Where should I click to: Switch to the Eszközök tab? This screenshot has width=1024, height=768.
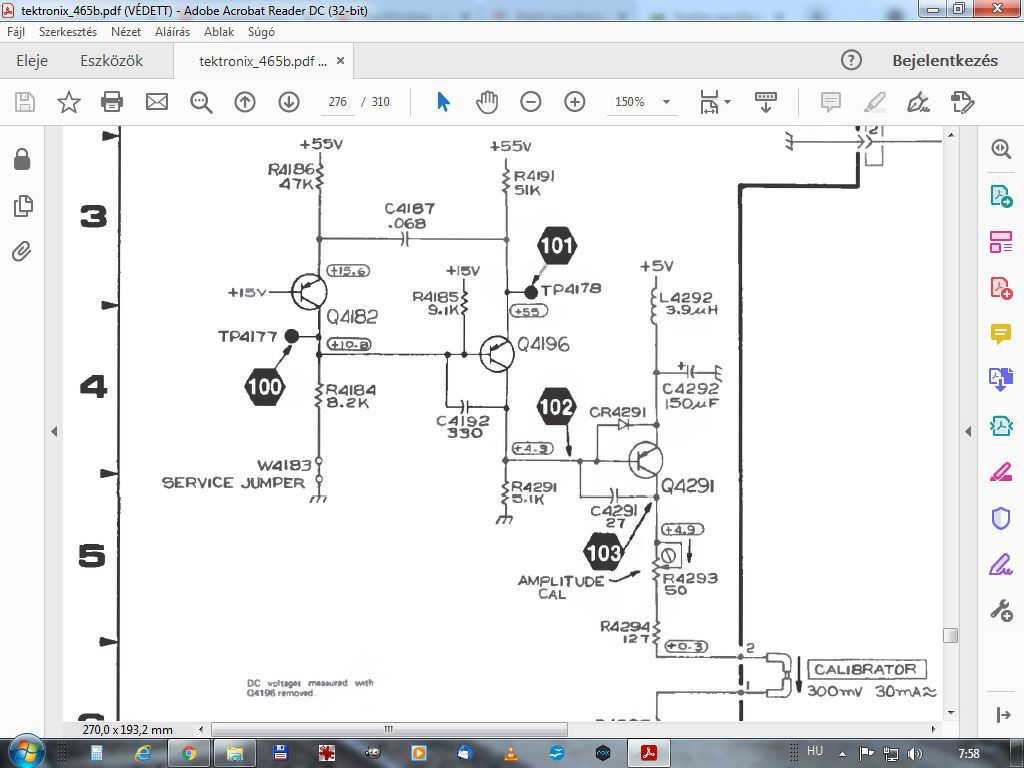[112, 61]
